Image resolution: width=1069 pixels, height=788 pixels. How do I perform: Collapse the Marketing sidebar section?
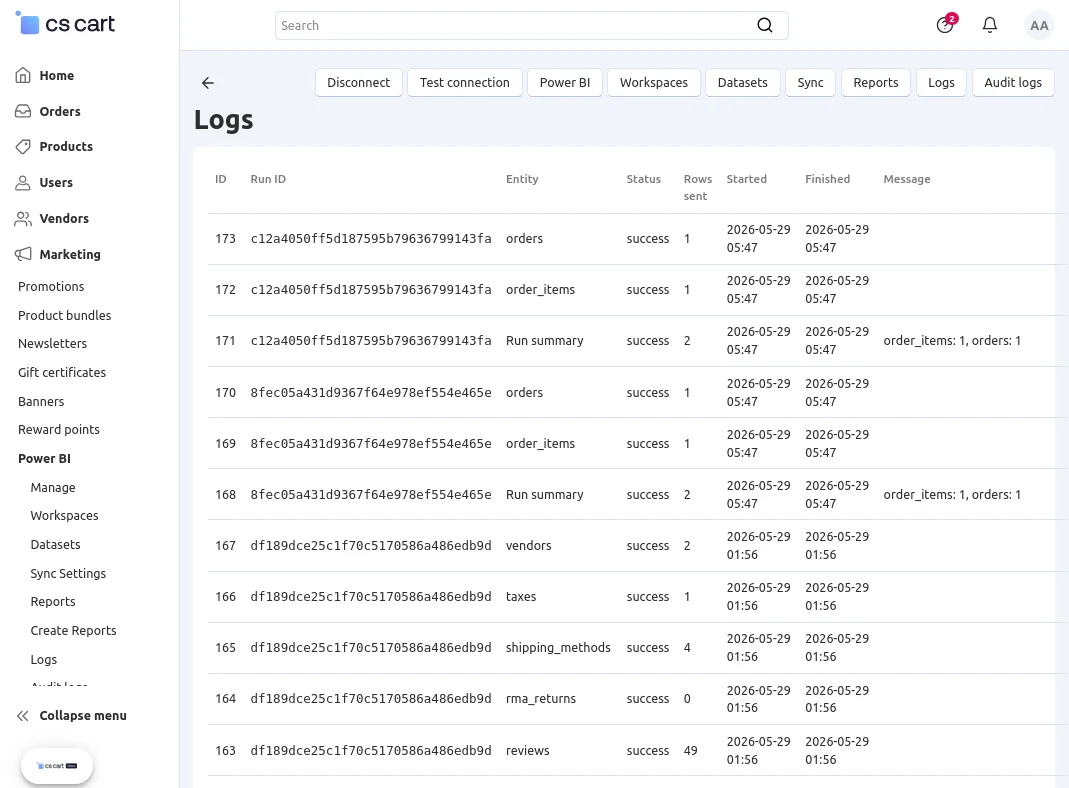click(70, 254)
